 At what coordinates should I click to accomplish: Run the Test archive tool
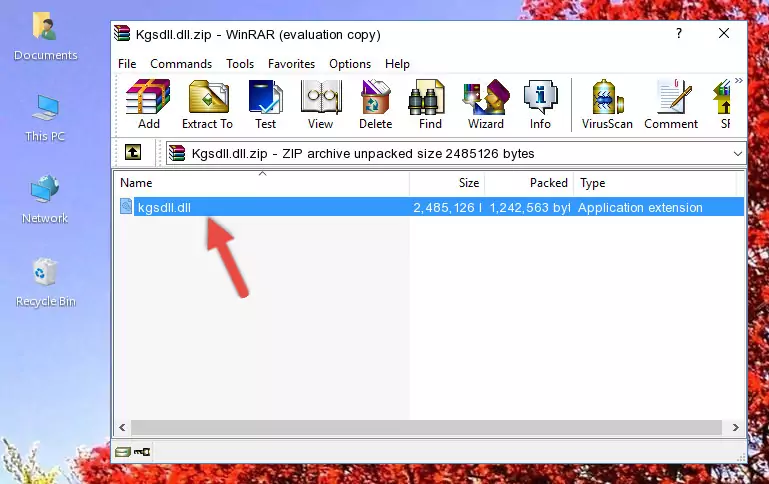pyautogui.click(x=265, y=103)
